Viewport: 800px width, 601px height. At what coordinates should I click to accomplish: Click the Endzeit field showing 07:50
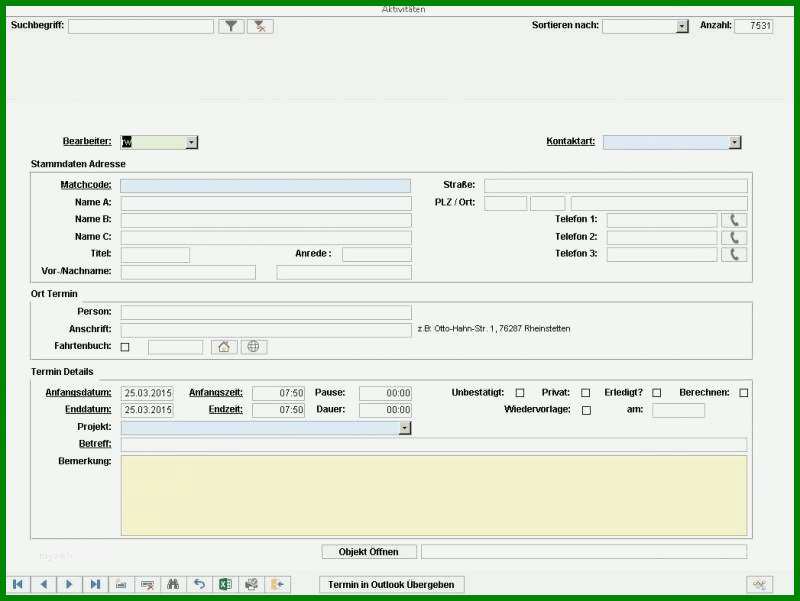(x=279, y=410)
